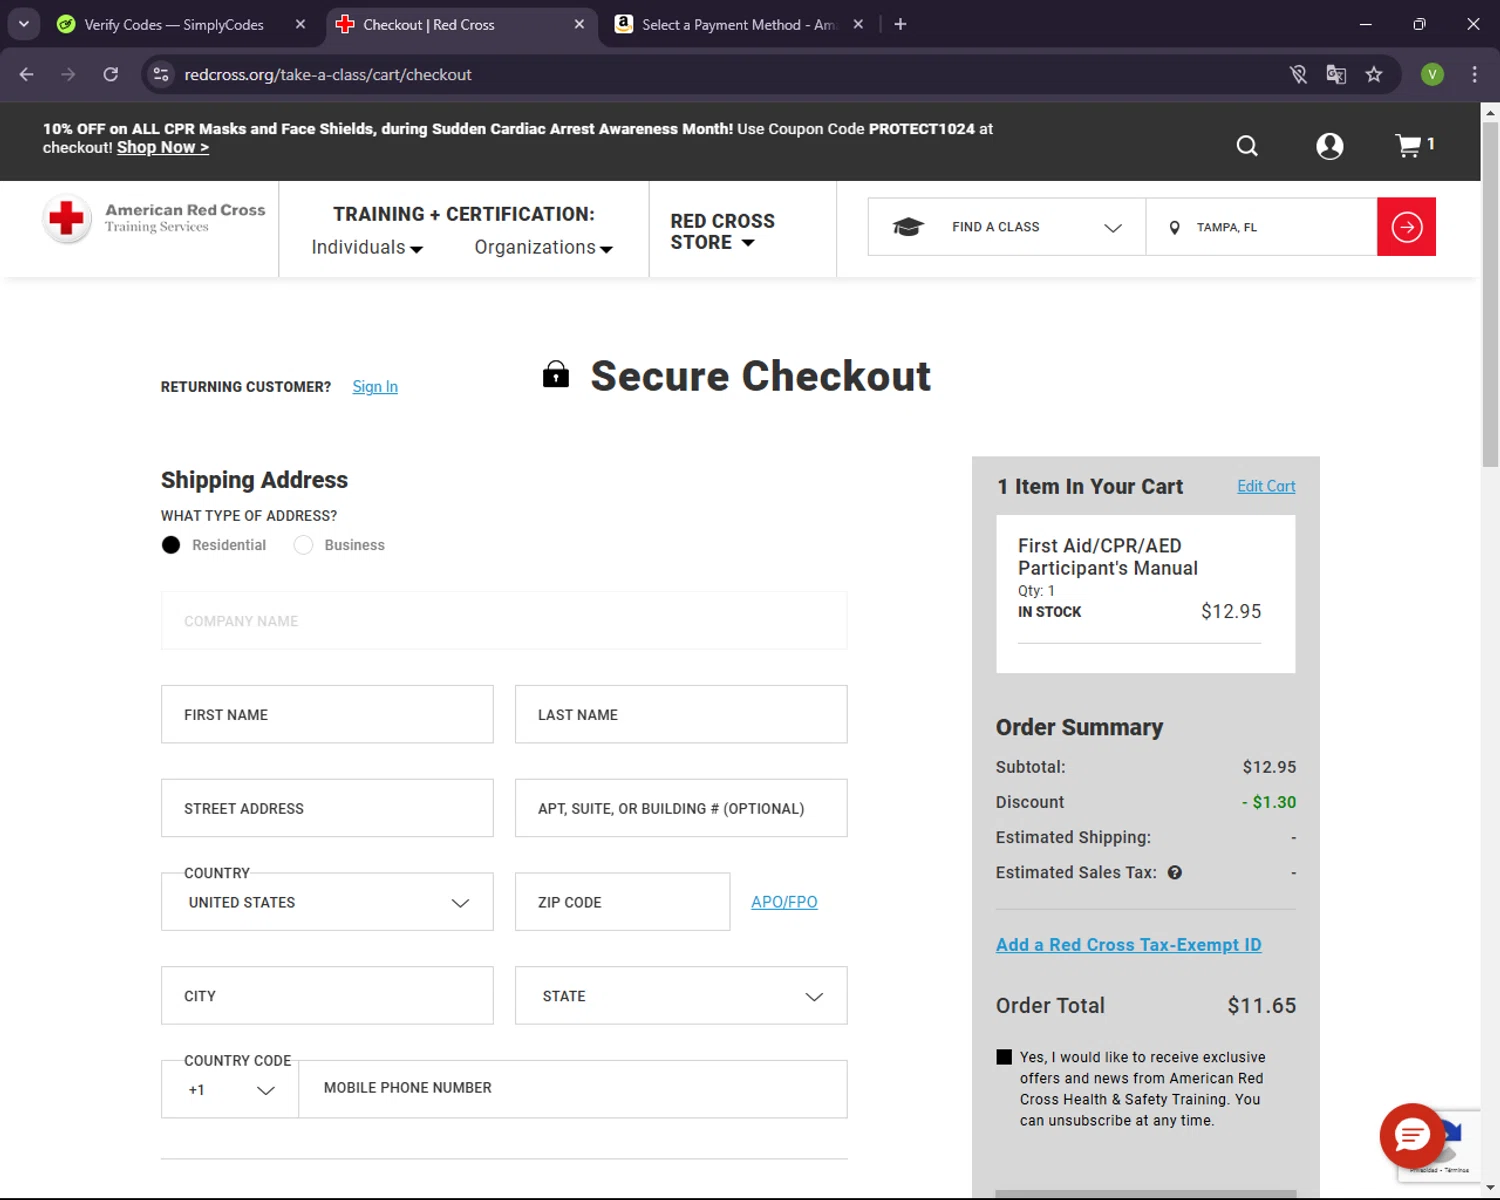Open the +1 country code dropdown
The width and height of the screenshot is (1500, 1200).
tap(230, 1090)
